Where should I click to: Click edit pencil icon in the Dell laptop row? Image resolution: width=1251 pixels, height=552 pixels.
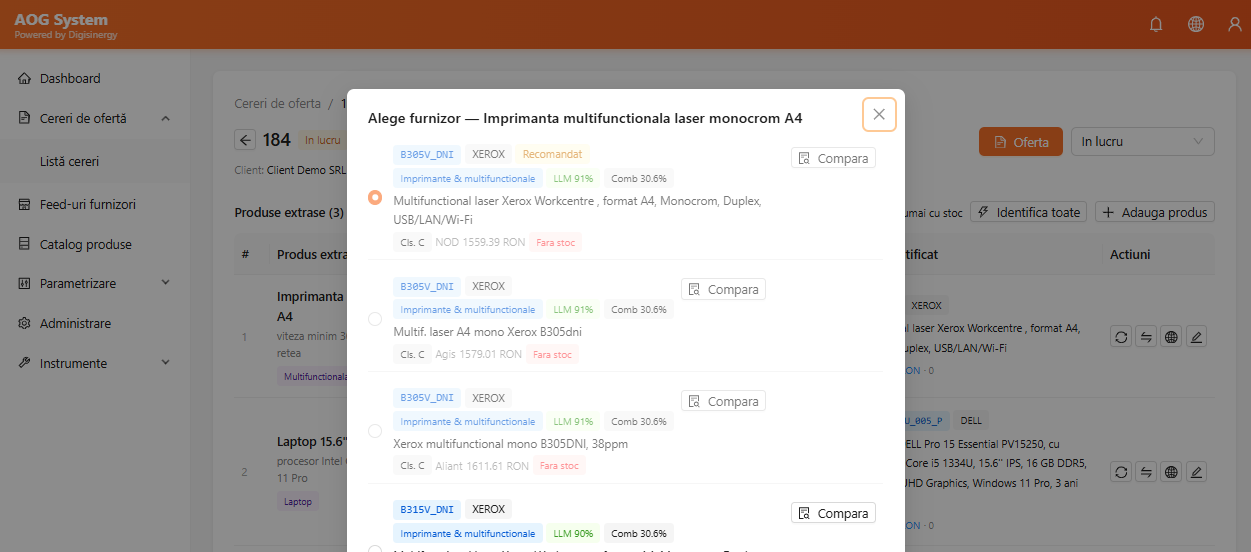tap(1196, 471)
